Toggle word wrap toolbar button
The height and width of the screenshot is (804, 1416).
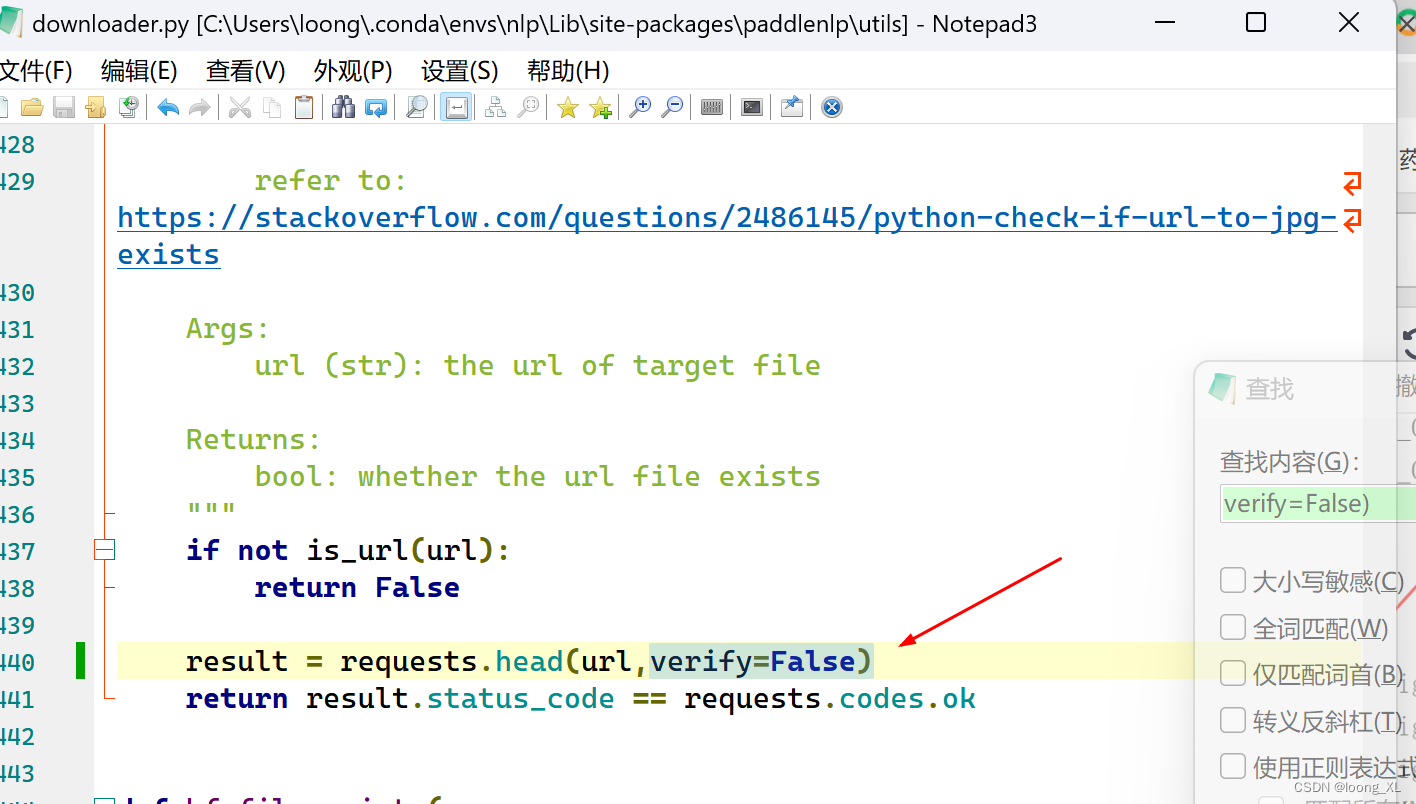(x=457, y=107)
